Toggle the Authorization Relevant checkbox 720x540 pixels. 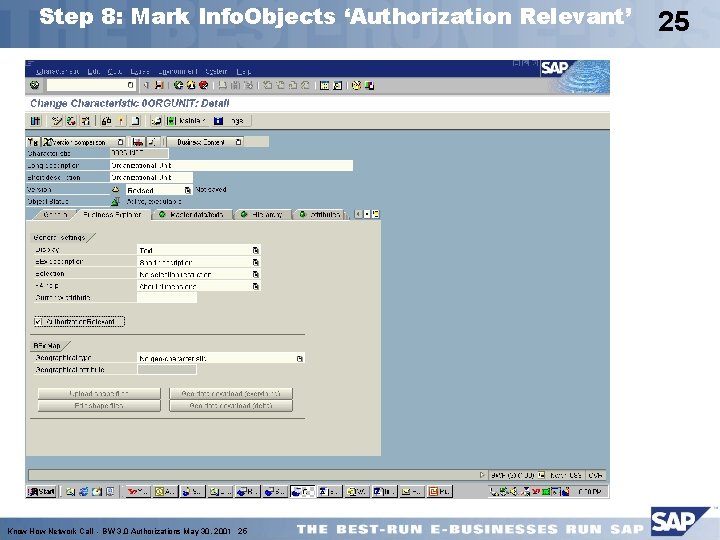[38, 322]
